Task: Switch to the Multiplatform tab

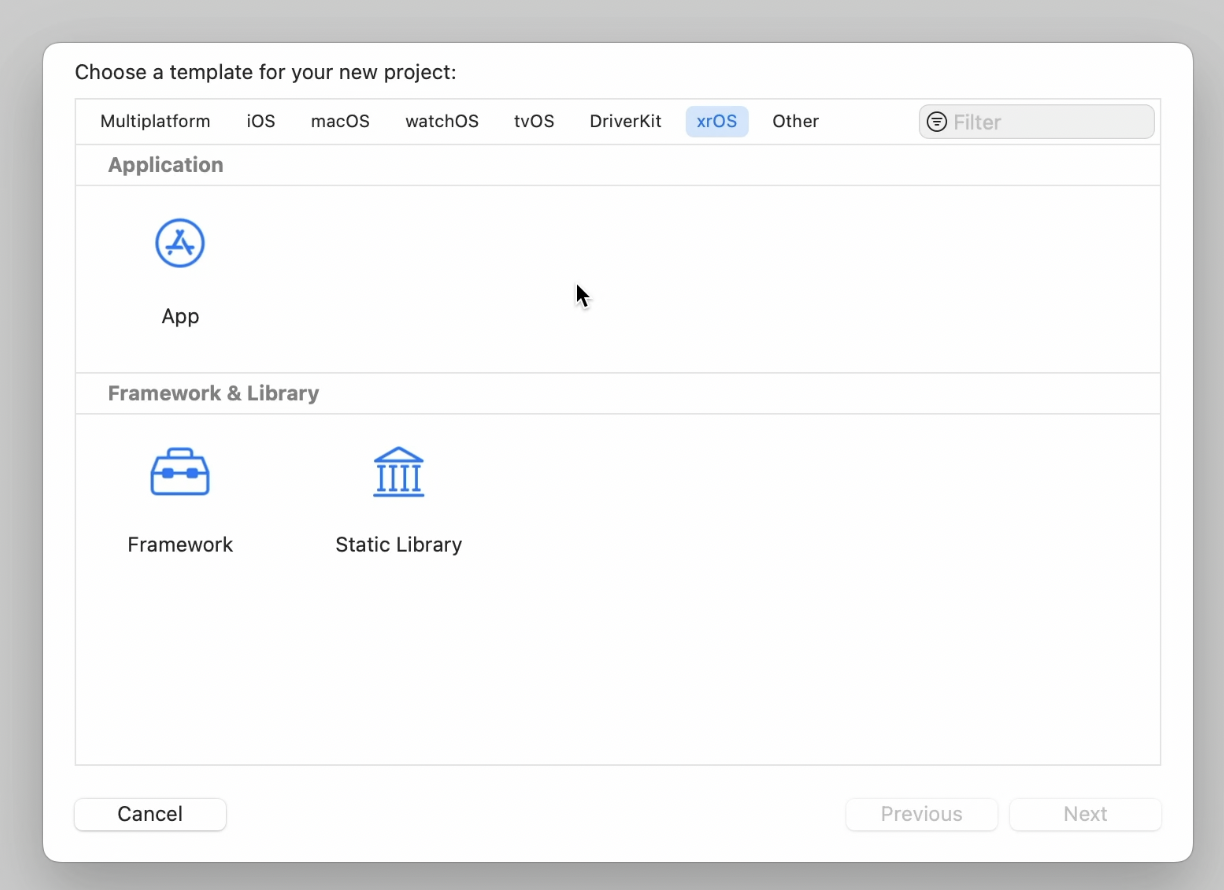Action: [155, 121]
